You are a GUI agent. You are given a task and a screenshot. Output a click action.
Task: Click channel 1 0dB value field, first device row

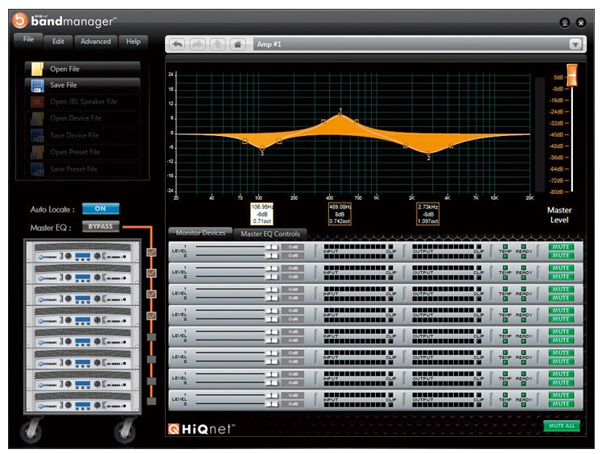(293, 247)
